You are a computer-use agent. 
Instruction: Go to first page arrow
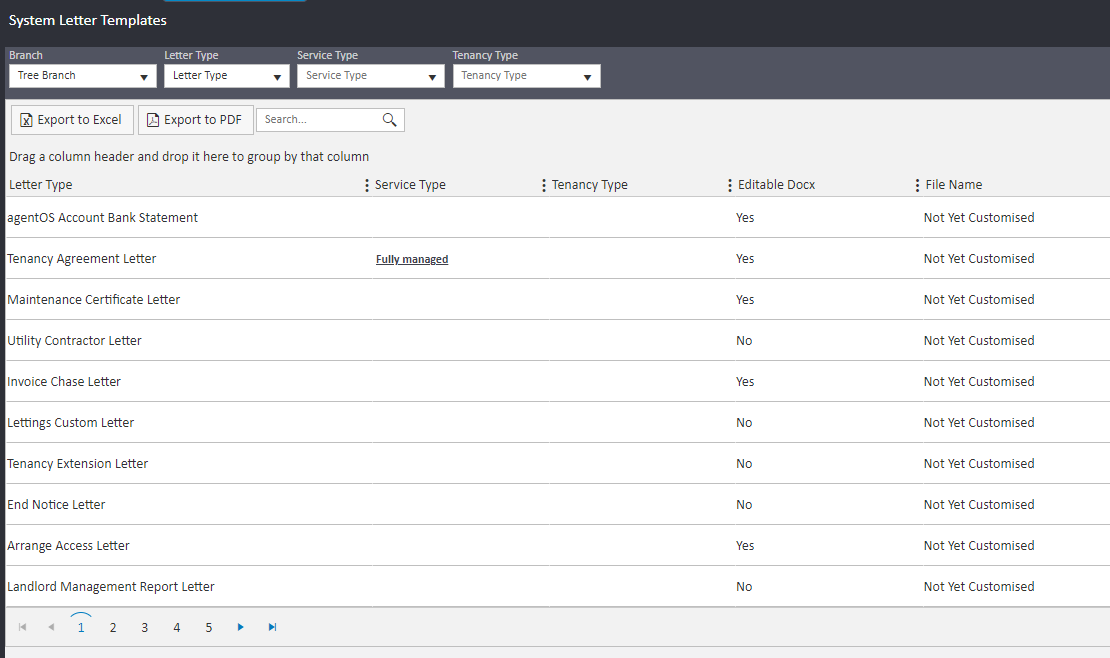(22, 627)
